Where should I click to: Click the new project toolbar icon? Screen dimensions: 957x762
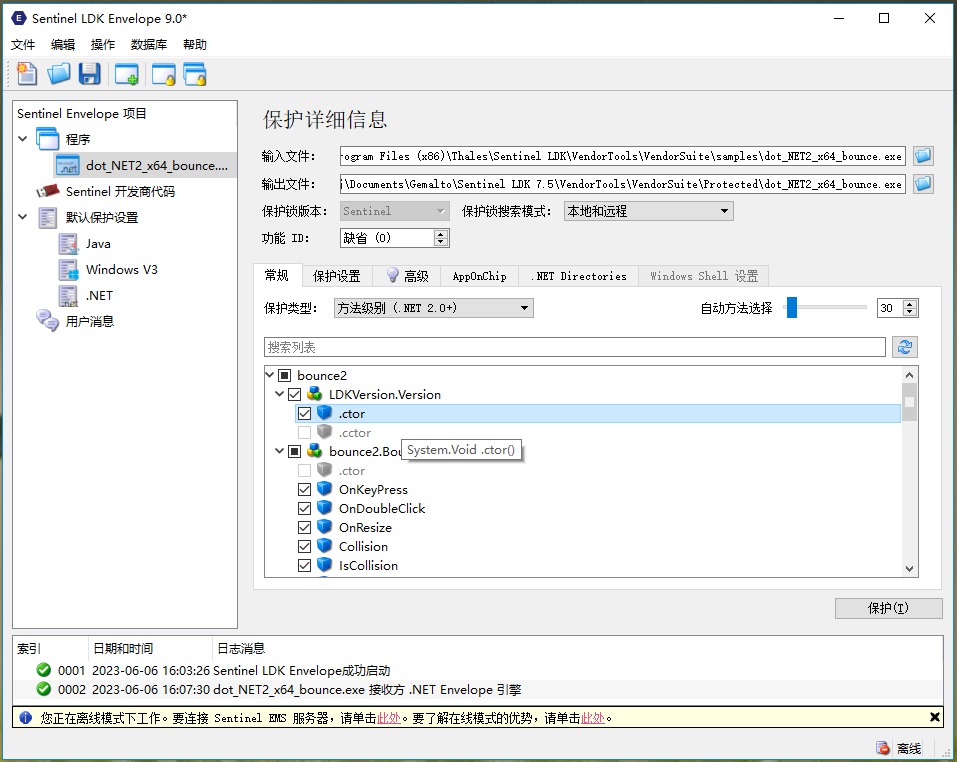point(27,73)
